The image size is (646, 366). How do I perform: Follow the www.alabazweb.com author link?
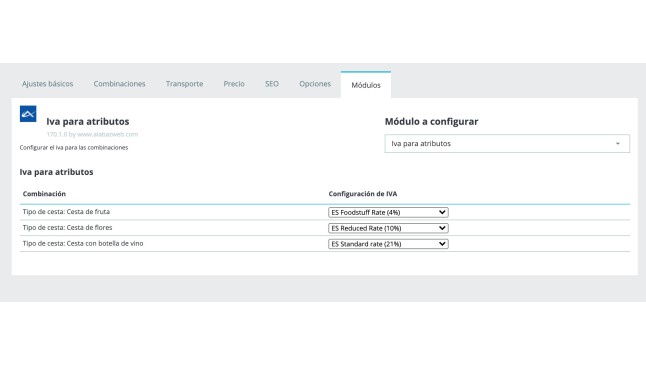tap(108, 134)
